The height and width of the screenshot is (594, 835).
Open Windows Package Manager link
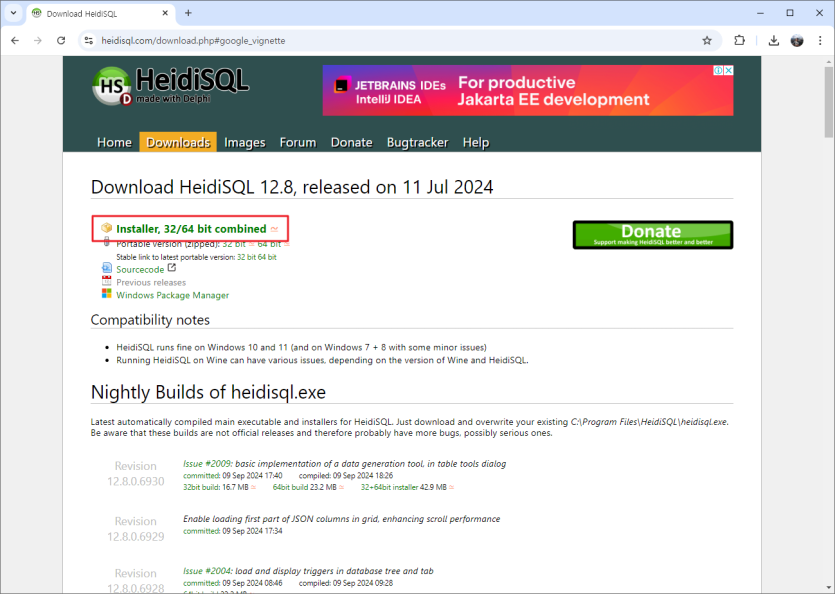click(173, 295)
